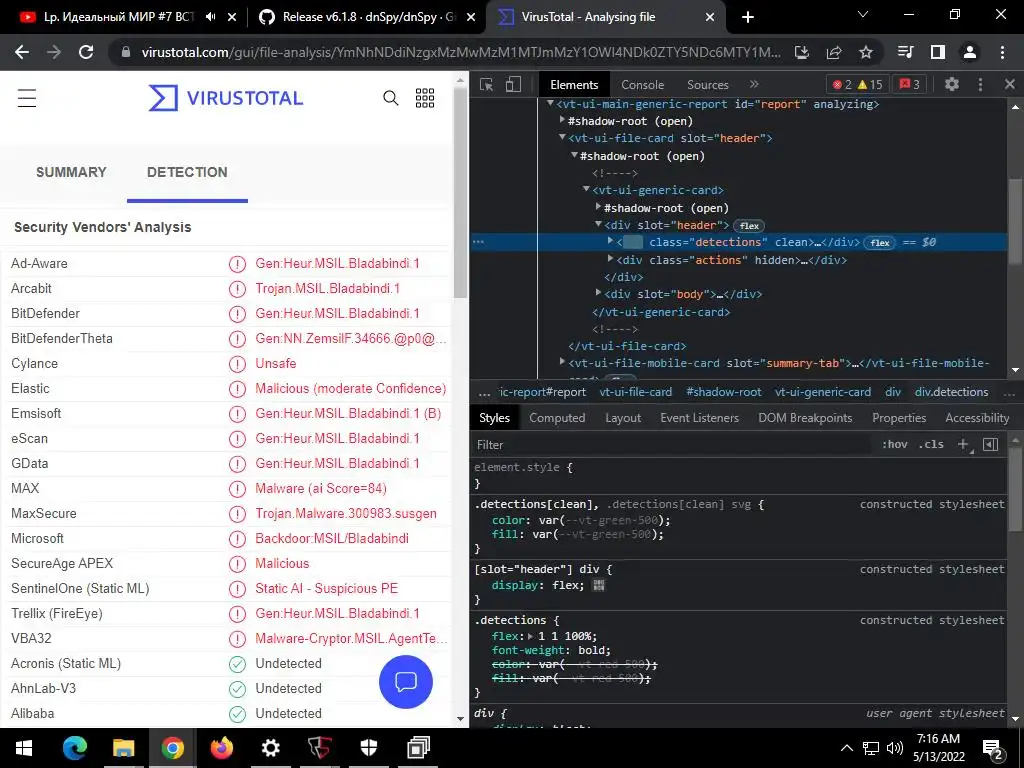Bookmark this page with the star
Viewport: 1024px width, 768px height.
click(x=865, y=52)
